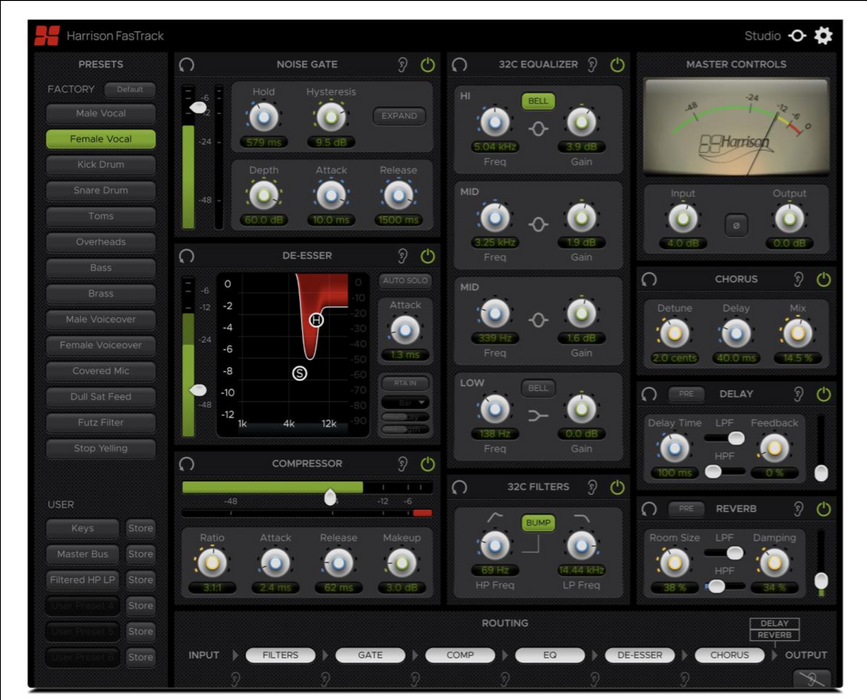867x700 pixels.
Task: Click the link icon in LOW EQ band
Action: point(538,416)
